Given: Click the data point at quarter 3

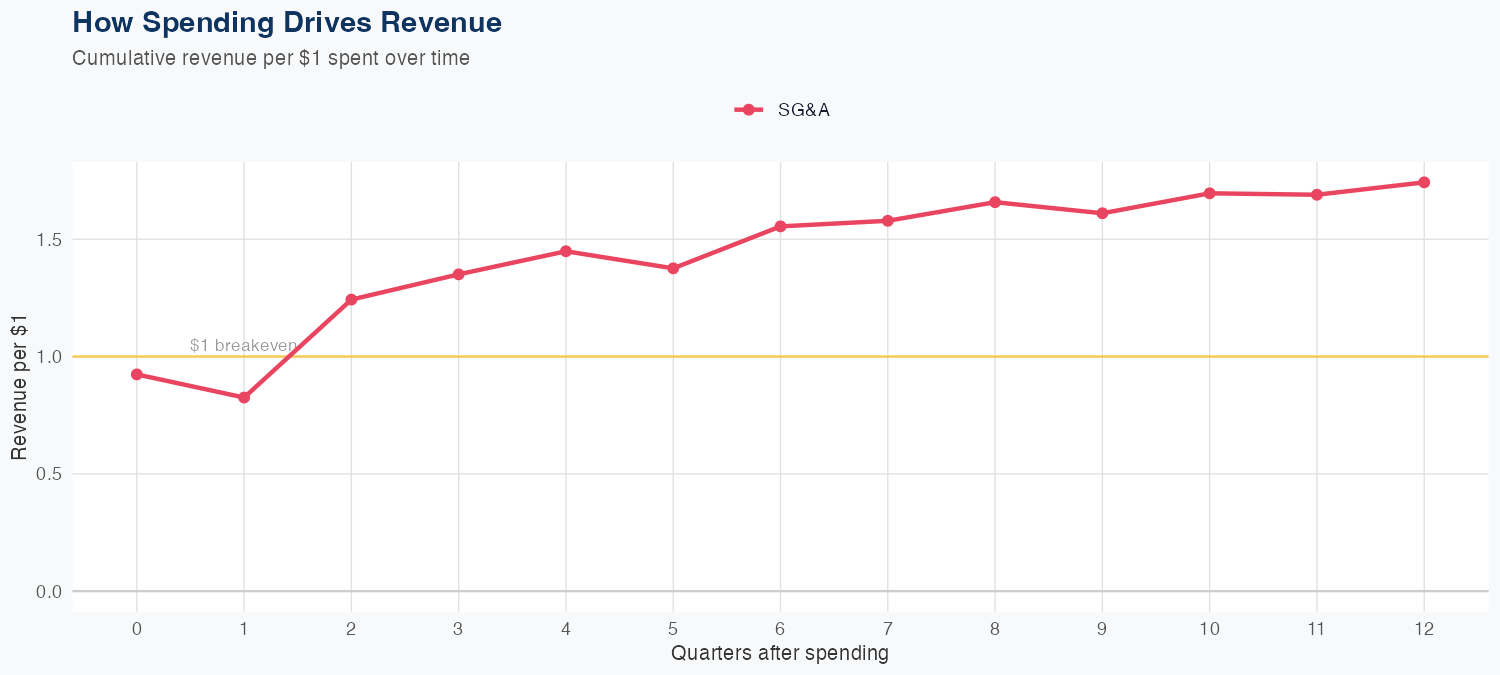Looking at the screenshot, I should coord(459,274).
